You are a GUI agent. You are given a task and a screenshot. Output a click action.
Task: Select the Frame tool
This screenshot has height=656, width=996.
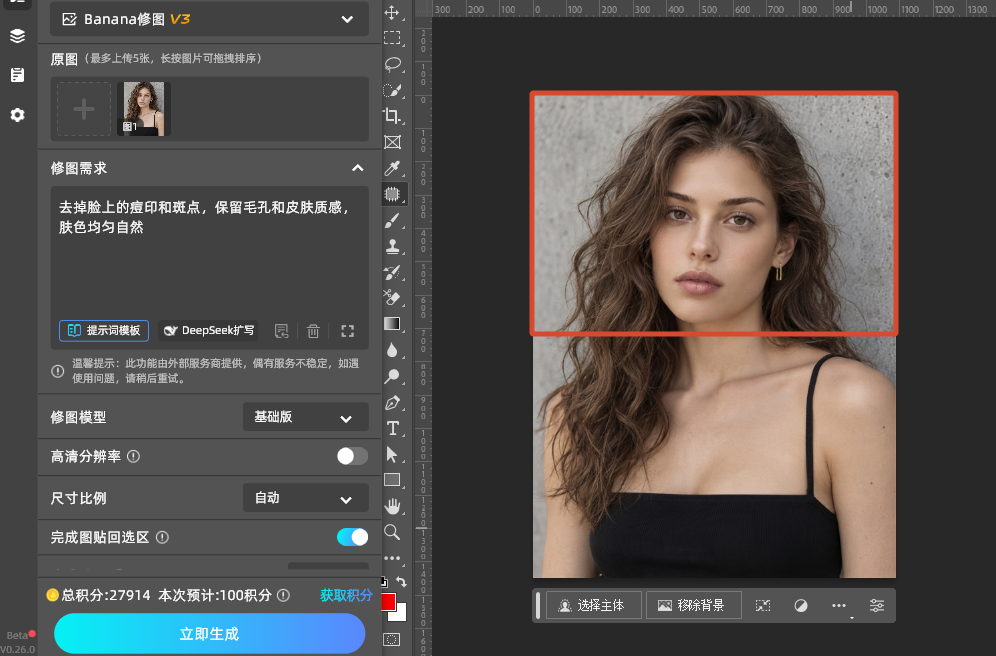tap(393, 142)
